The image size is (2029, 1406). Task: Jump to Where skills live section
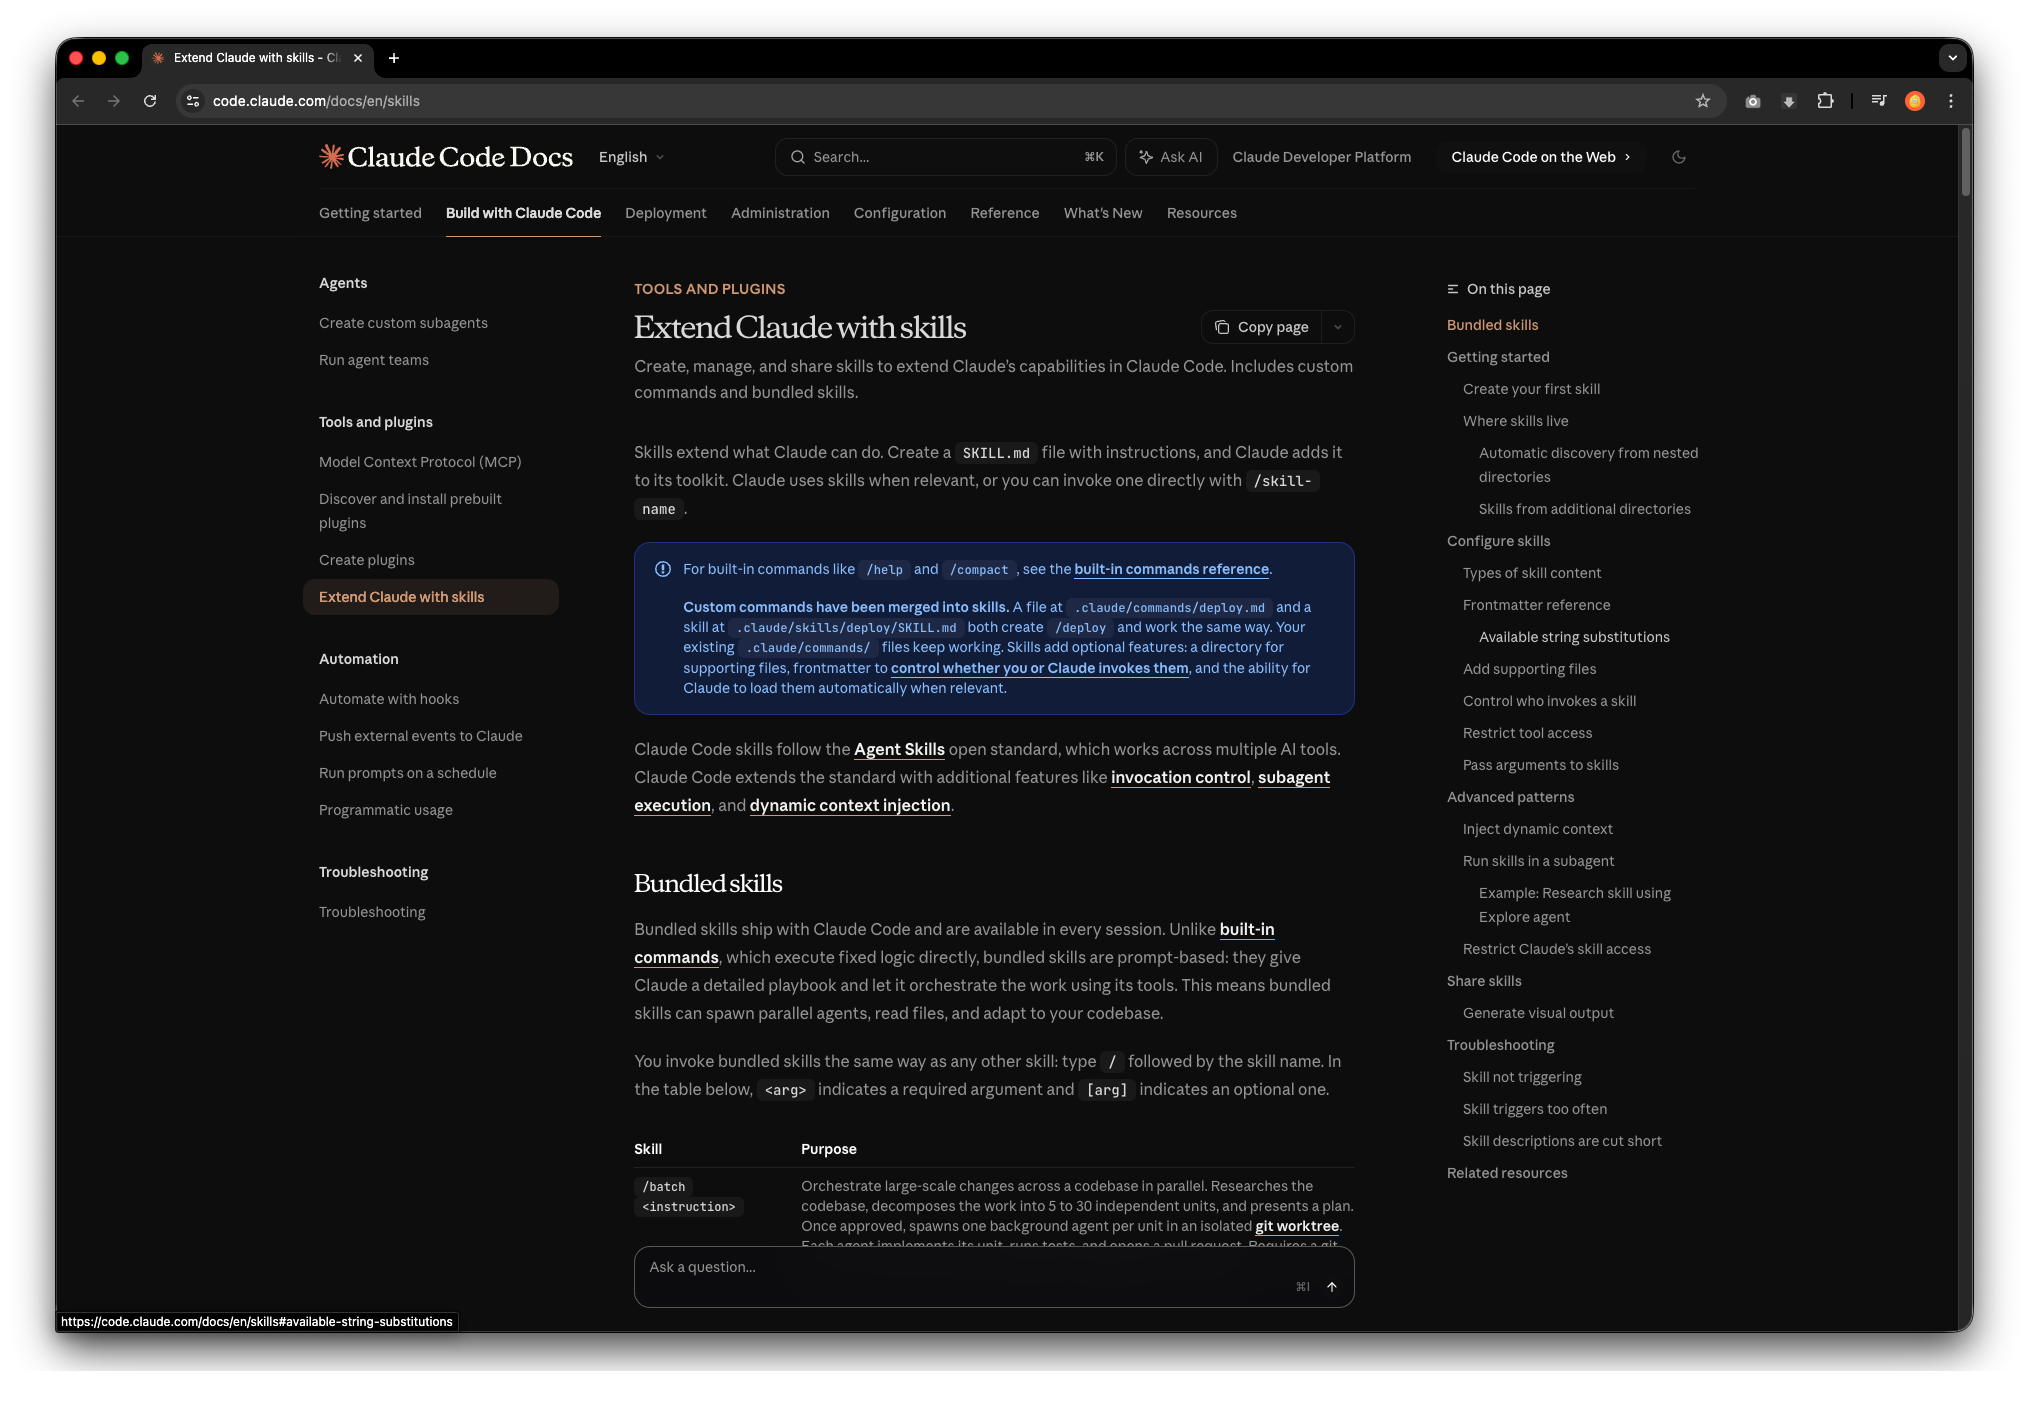[x=1515, y=421]
